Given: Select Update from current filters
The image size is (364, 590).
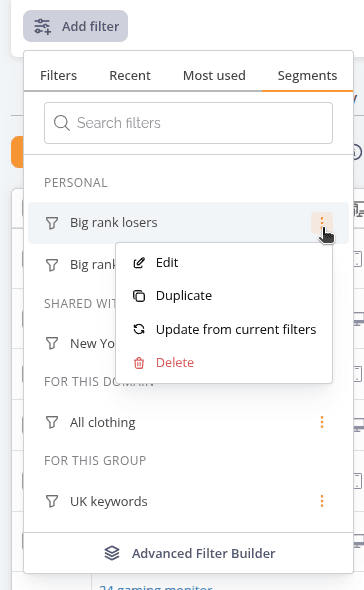Looking at the screenshot, I should (x=224, y=330).
